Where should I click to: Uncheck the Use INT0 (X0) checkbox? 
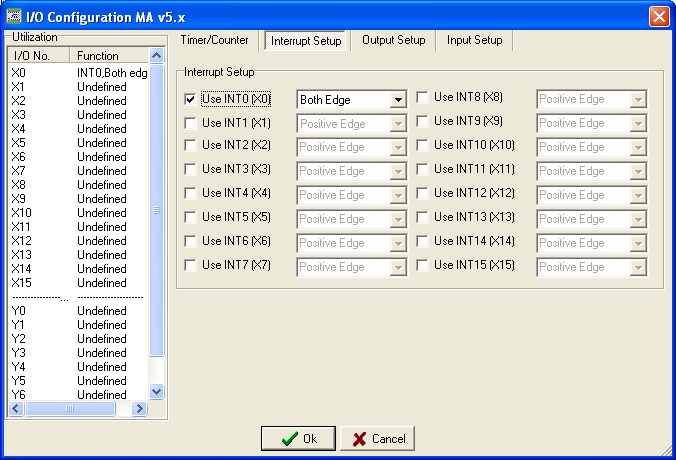point(191,99)
